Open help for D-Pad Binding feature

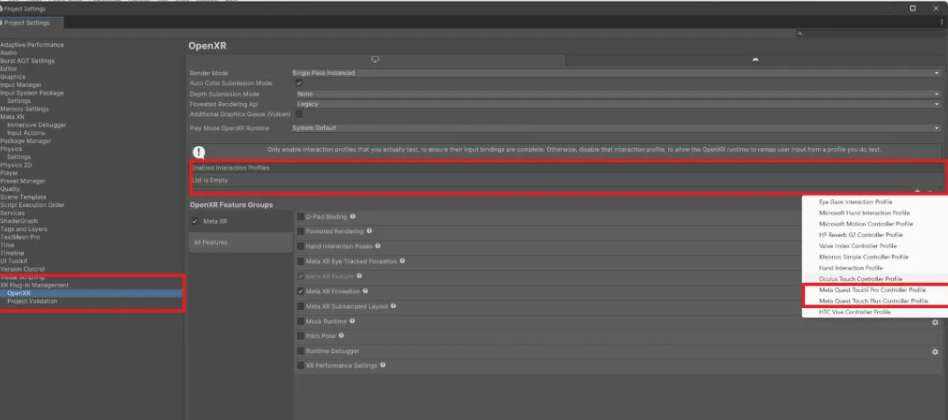(x=353, y=216)
